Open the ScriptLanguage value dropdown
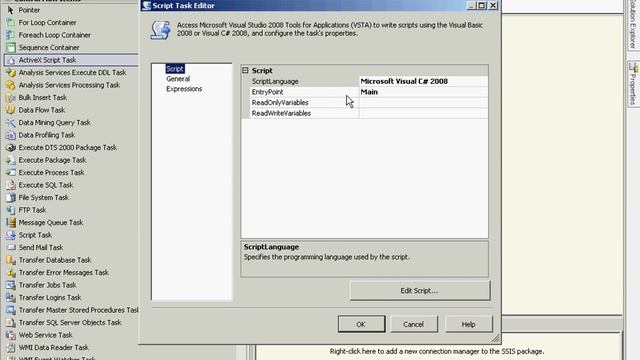 tap(423, 81)
